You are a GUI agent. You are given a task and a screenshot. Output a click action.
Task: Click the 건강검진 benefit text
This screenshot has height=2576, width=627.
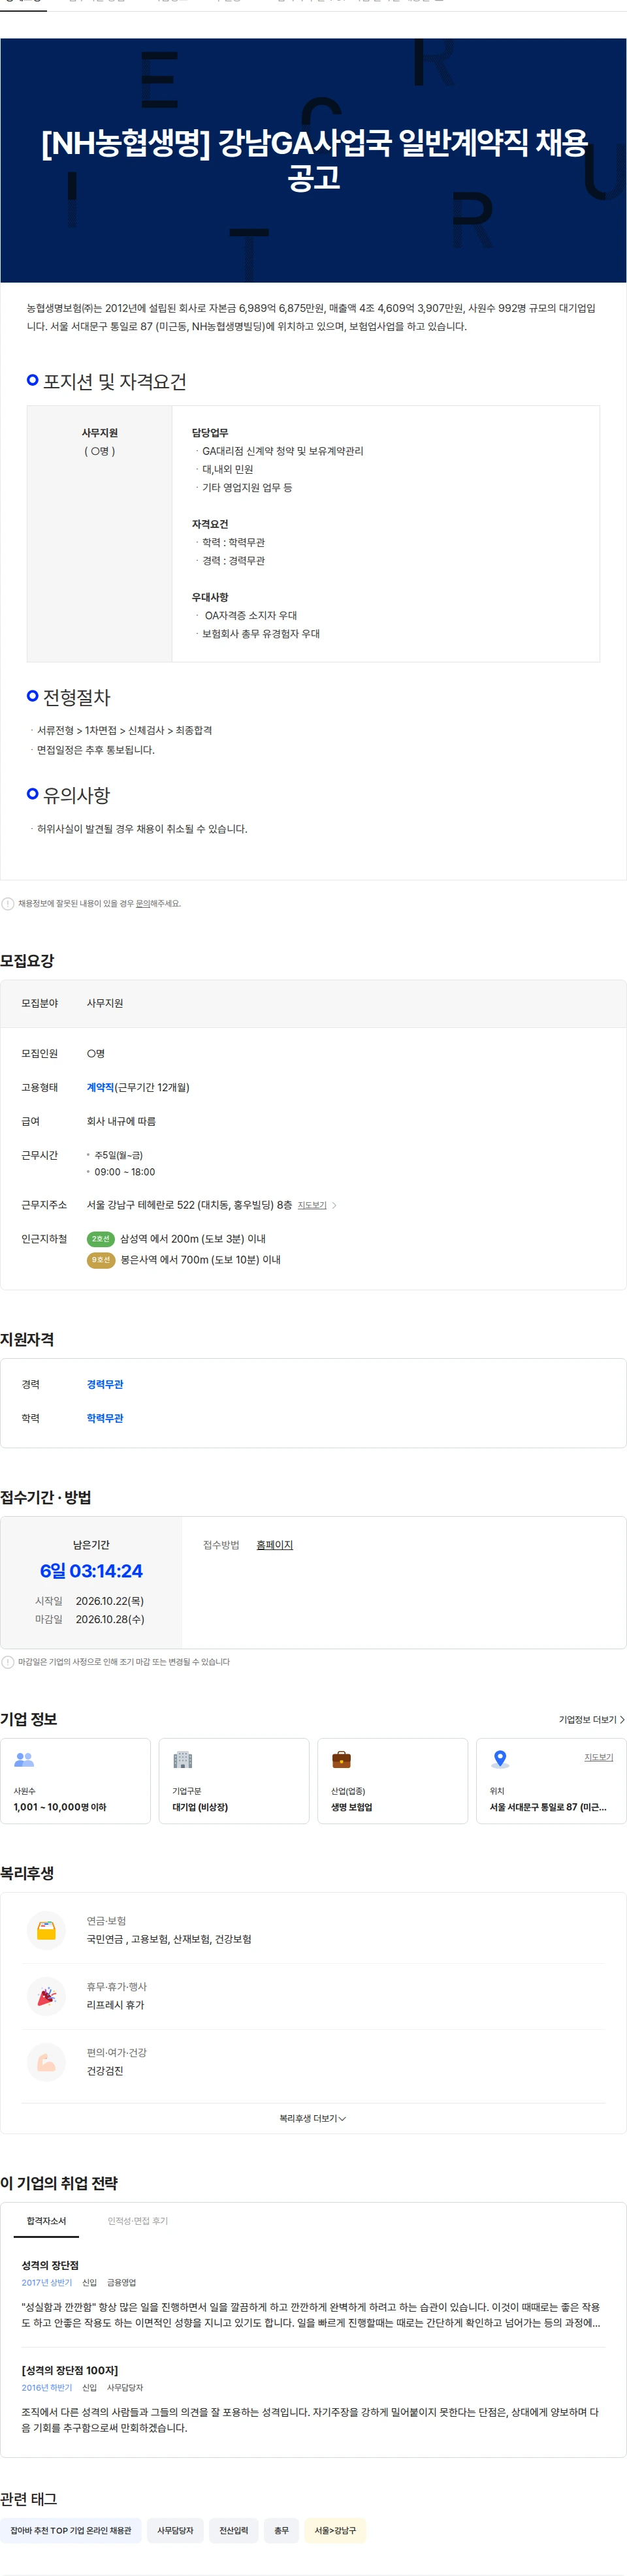tap(105, 2070)
